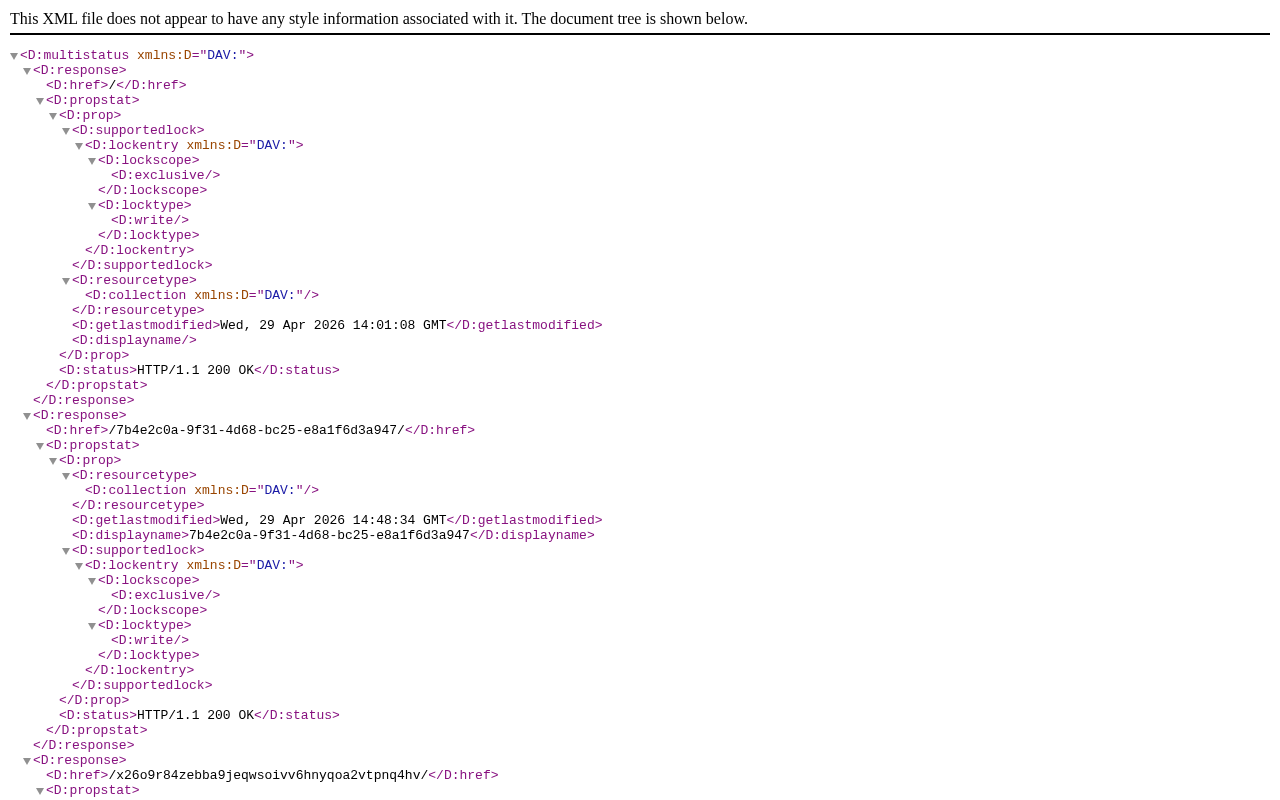This screenshot has height=800, width=1280.
Task: Collapse D:lockscope in the 7b4e2c0a response
Action: pyautogui.click(x=92, y=582)
